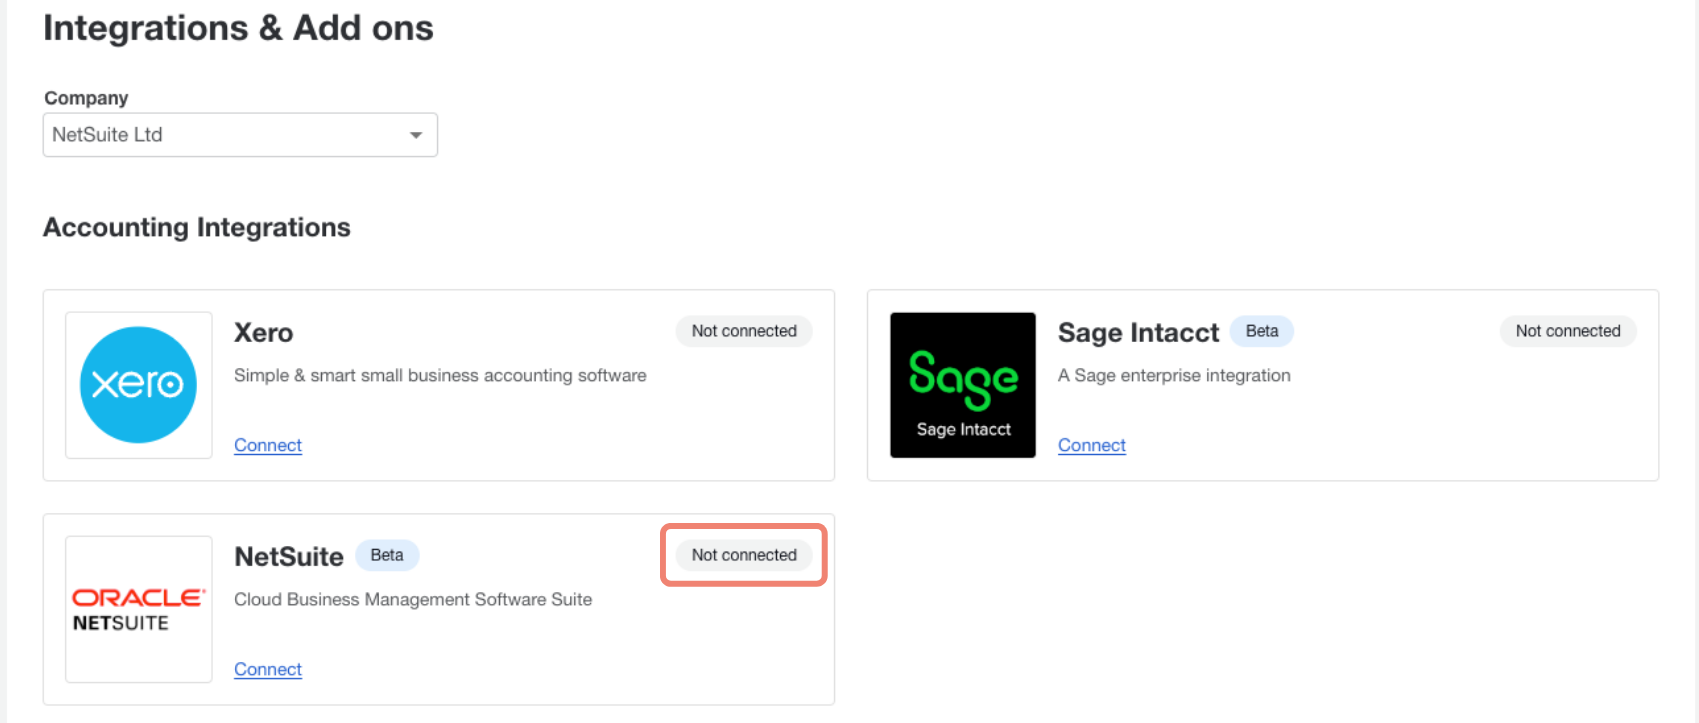
Task: Click the Beta tag beside NetSuite
Action: coord(387,555)
